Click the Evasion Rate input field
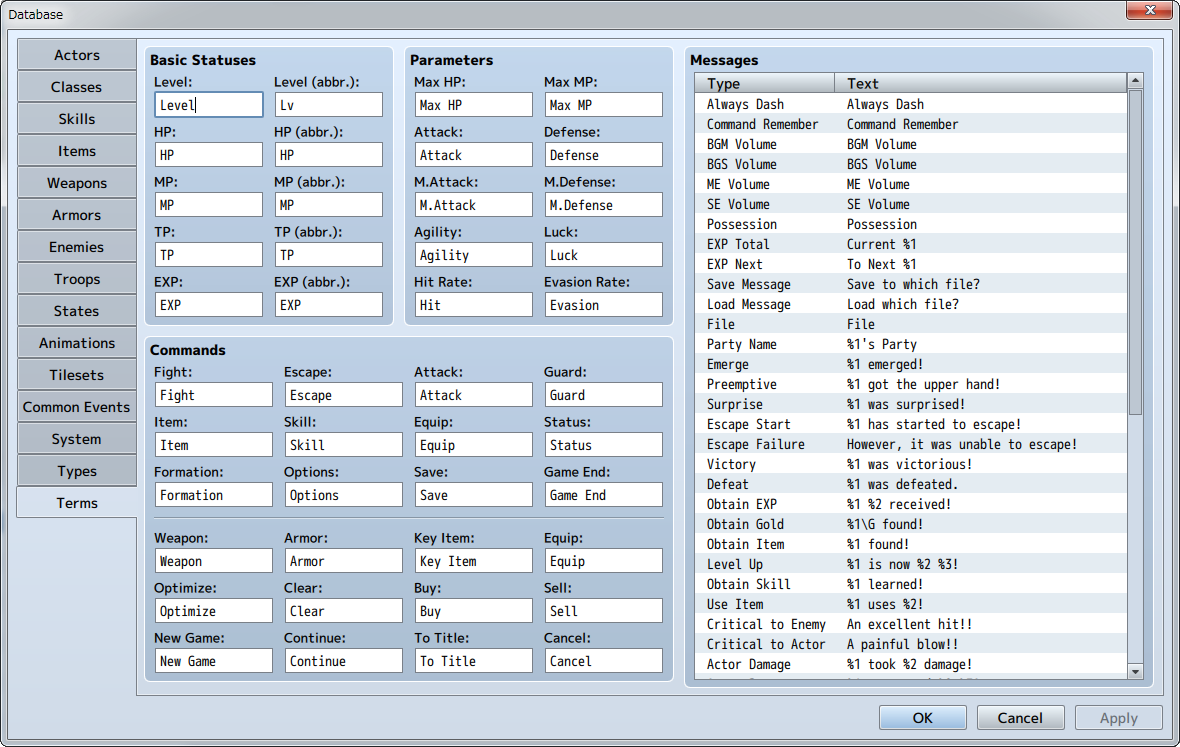 603,305
